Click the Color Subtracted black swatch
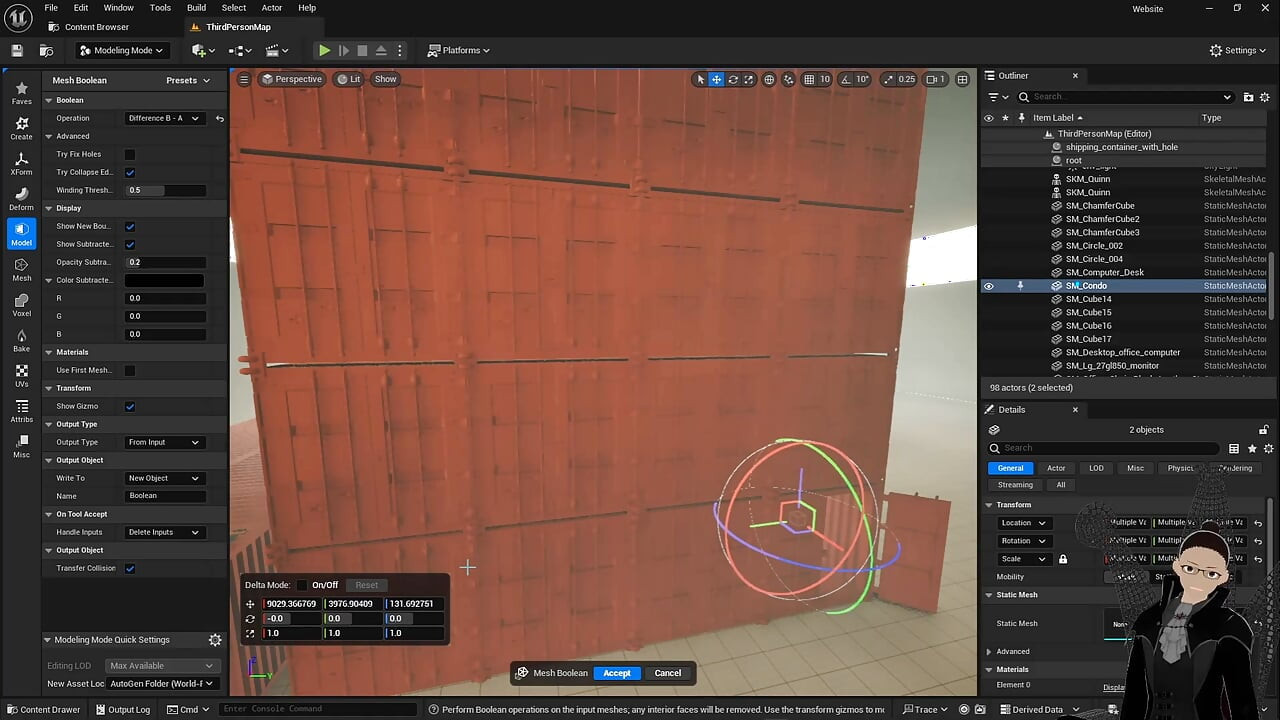 [164, 280]
